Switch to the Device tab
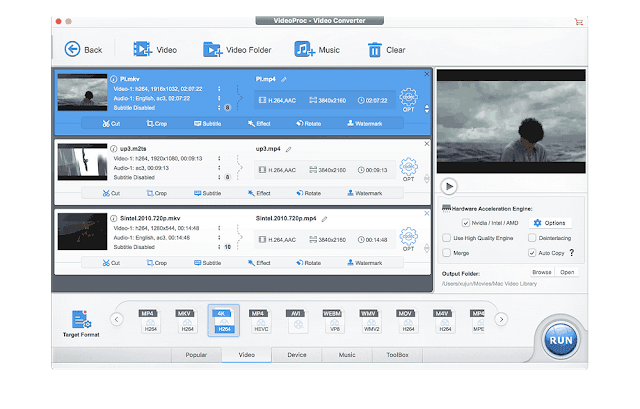The width and height of the screenshot is (640, 409). (297, 355)
